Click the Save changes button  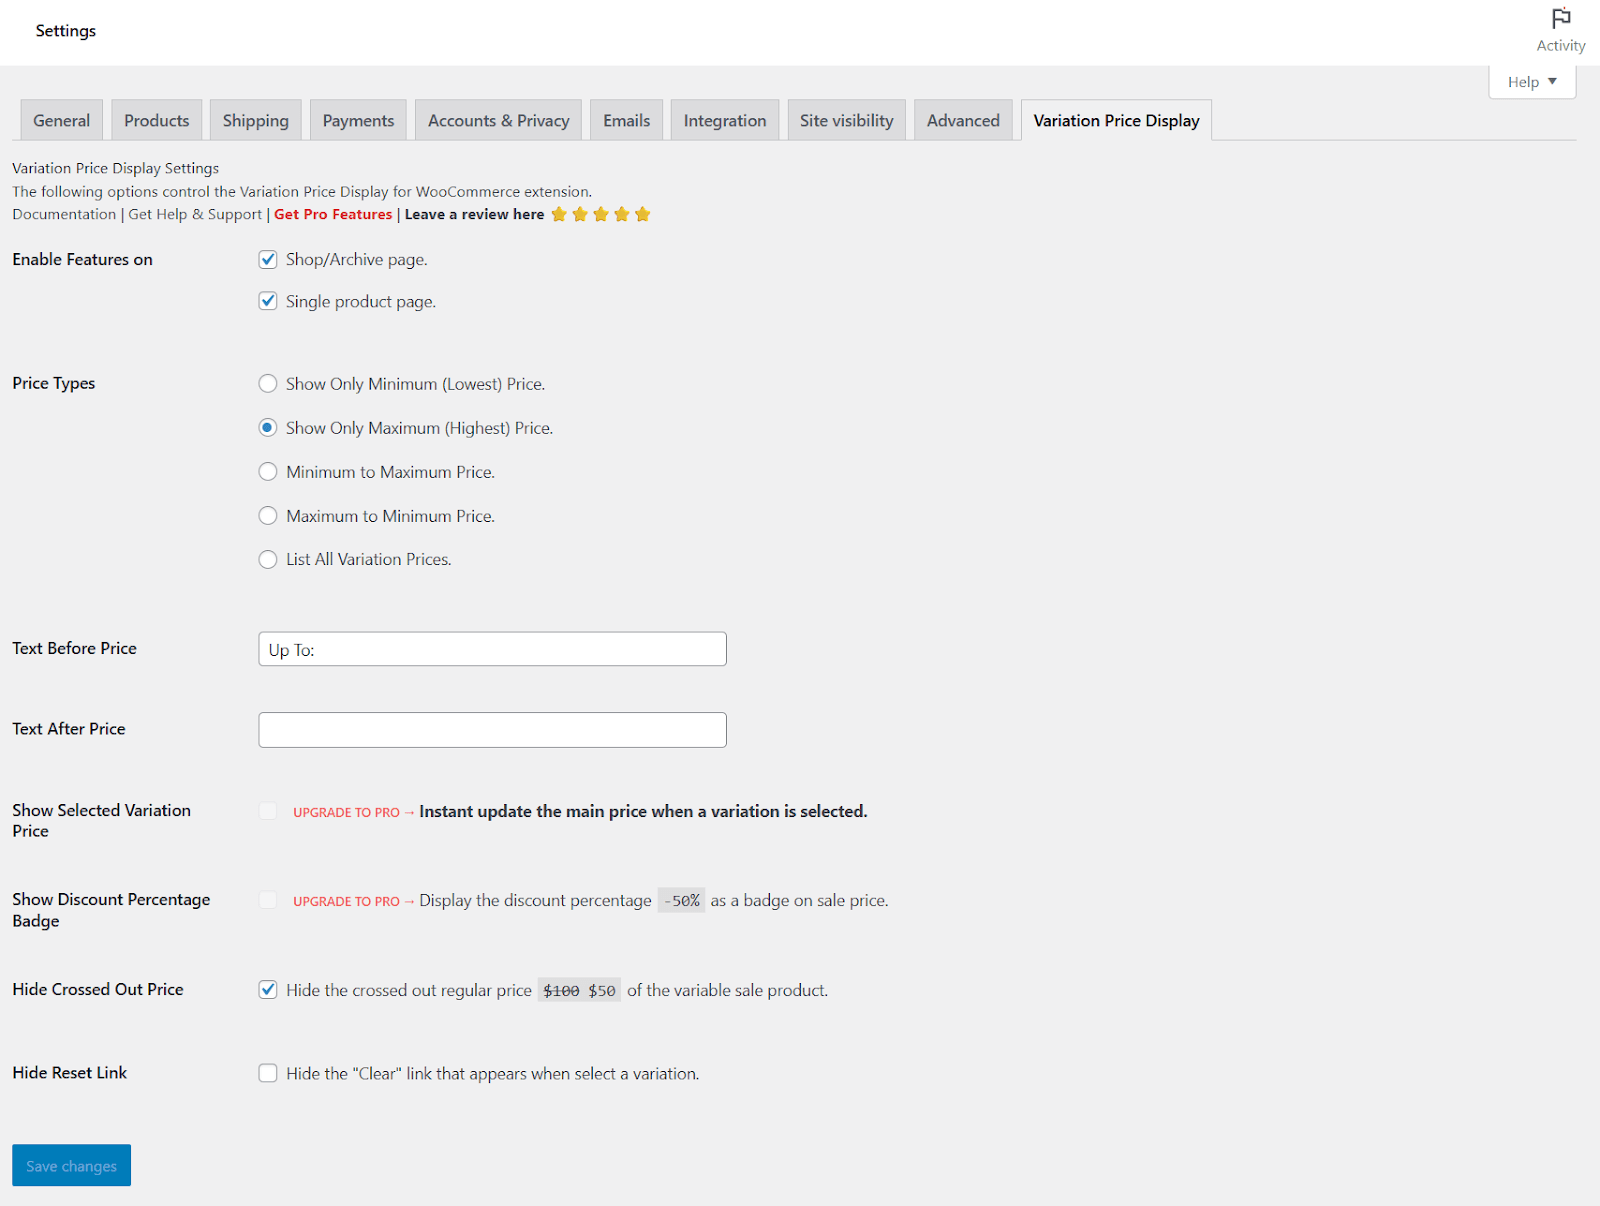[71, 1165]
